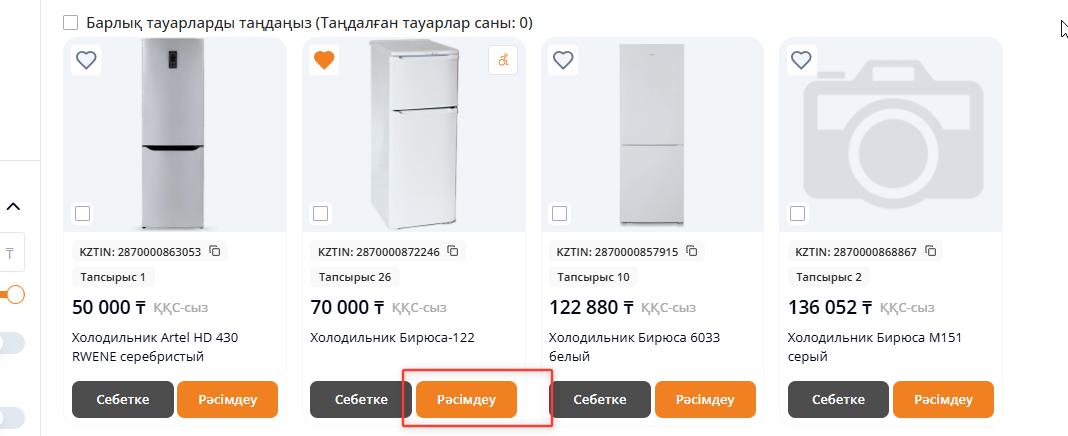1068x436 pixels.
Task: Select the Artel HD 430 product checkbox
Action: pos(82,213)
